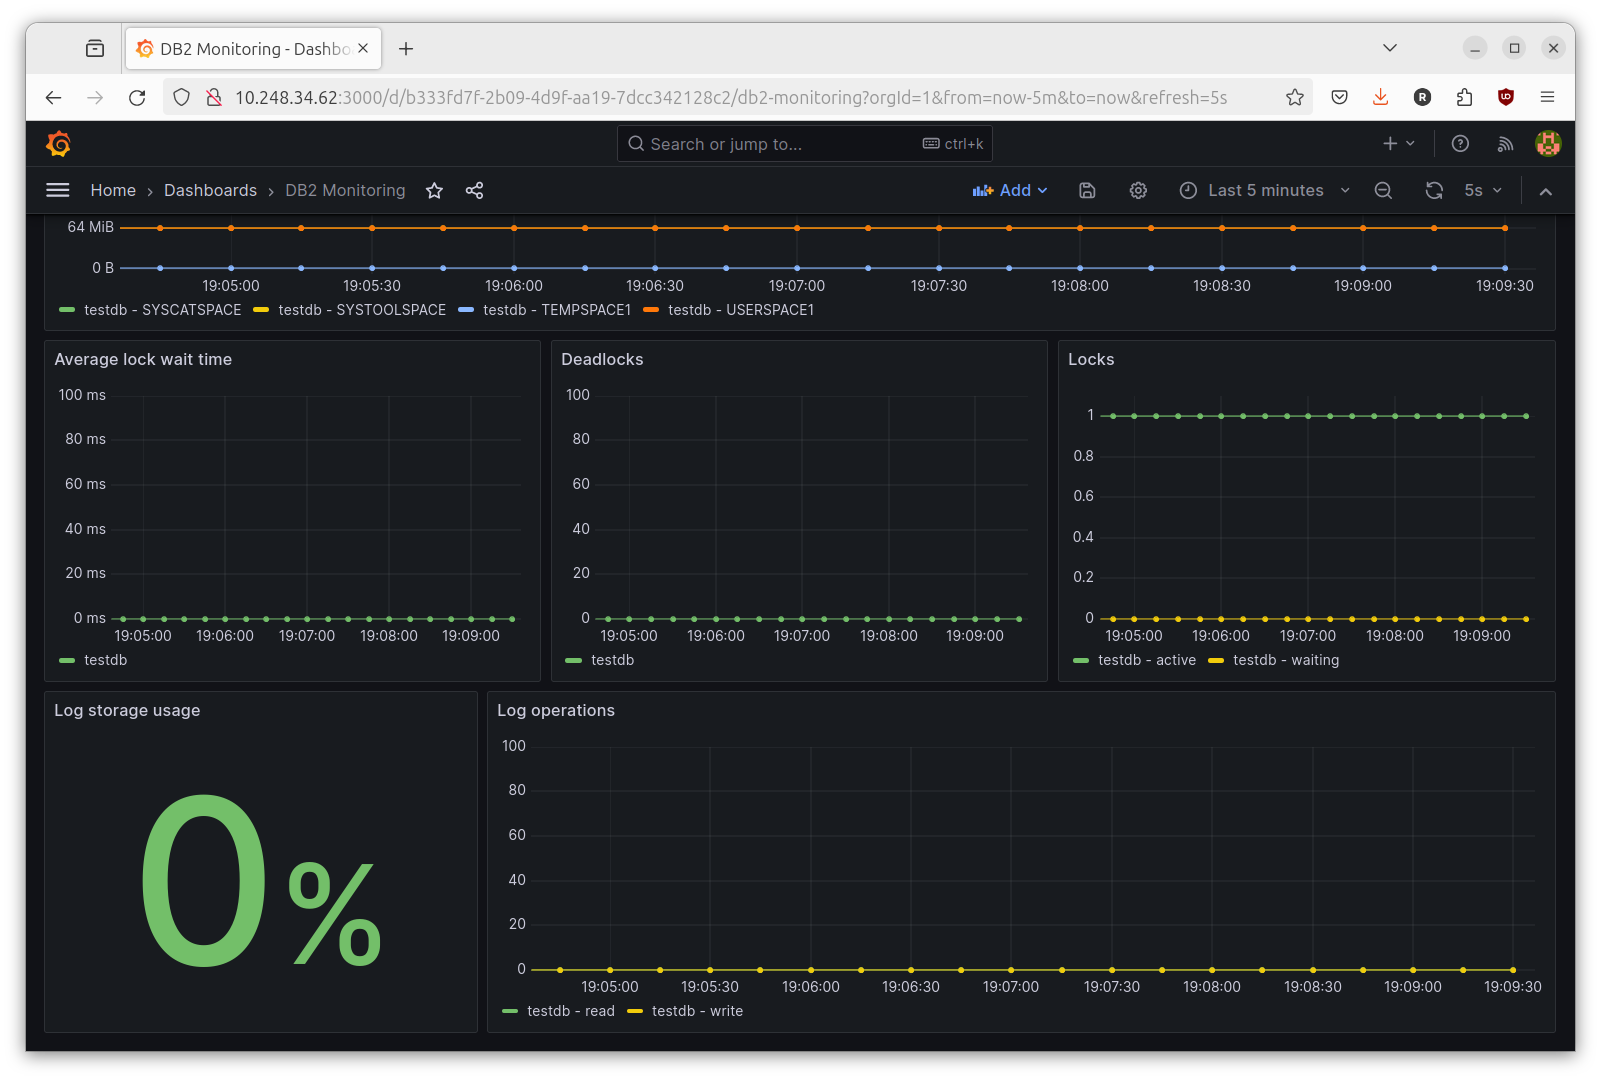This screenshot has width=1601, height=1080.
Task: Click the 0% log storage value
Action: (261, 882)
